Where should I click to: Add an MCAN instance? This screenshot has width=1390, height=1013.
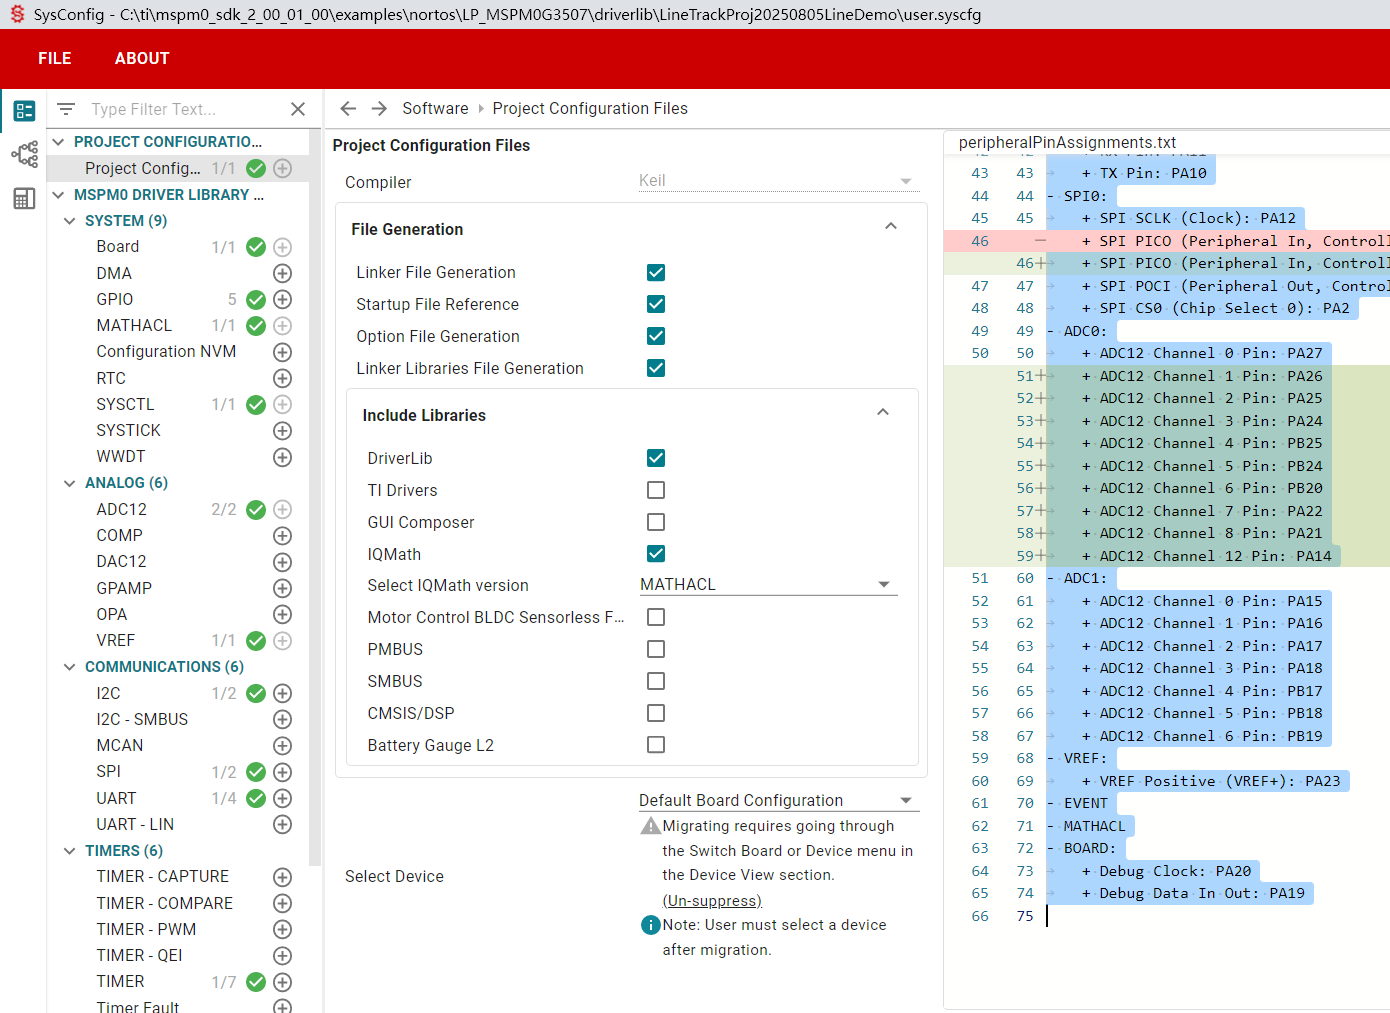click(x=283, y=746)
